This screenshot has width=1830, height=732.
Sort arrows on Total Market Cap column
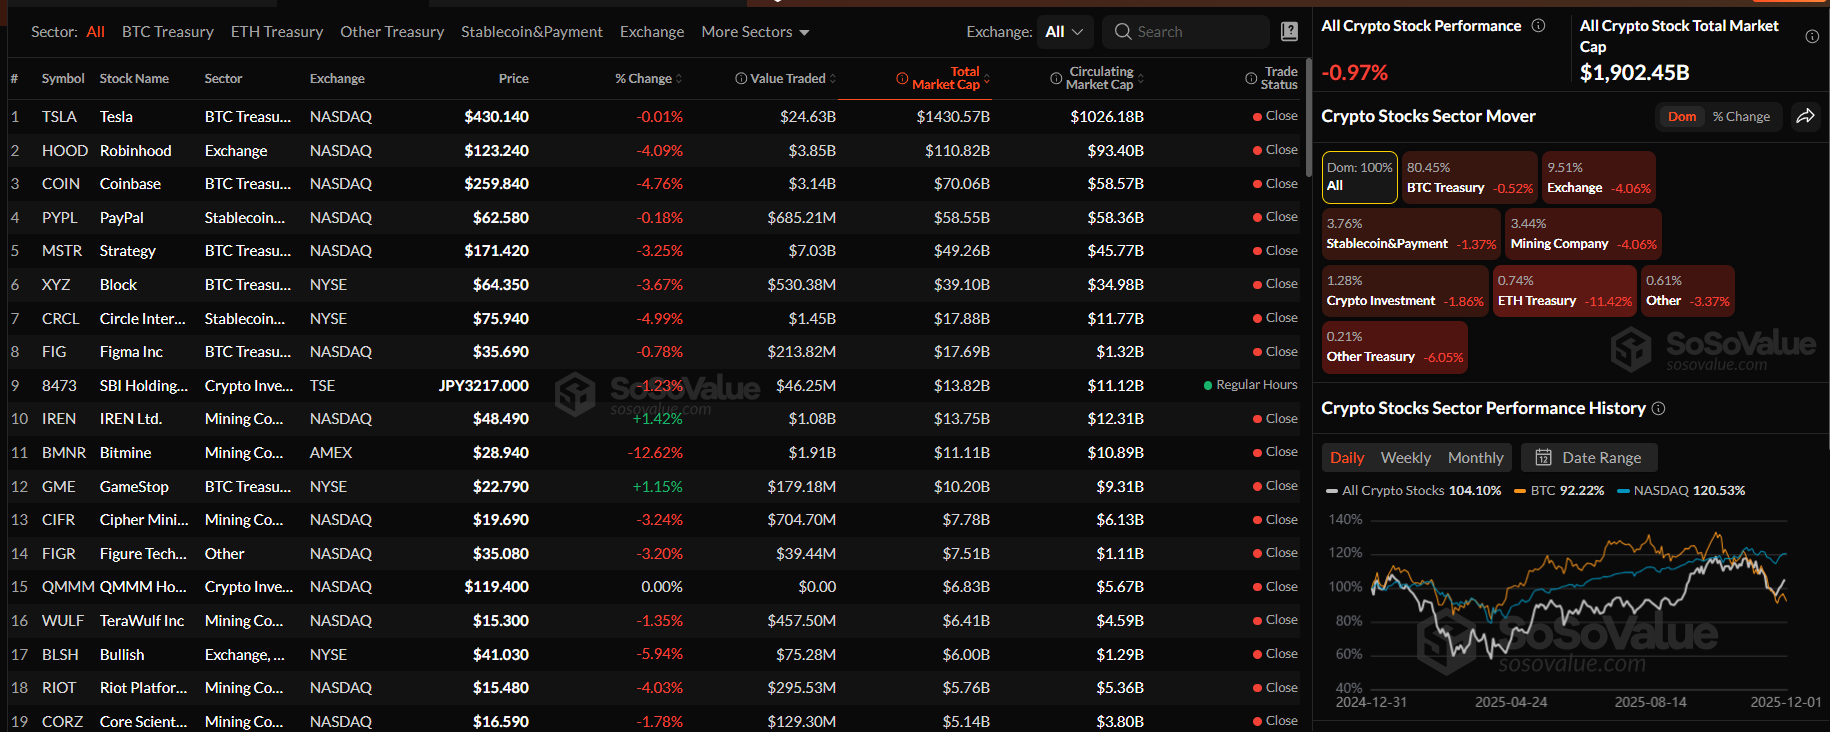tap(987, 78)
